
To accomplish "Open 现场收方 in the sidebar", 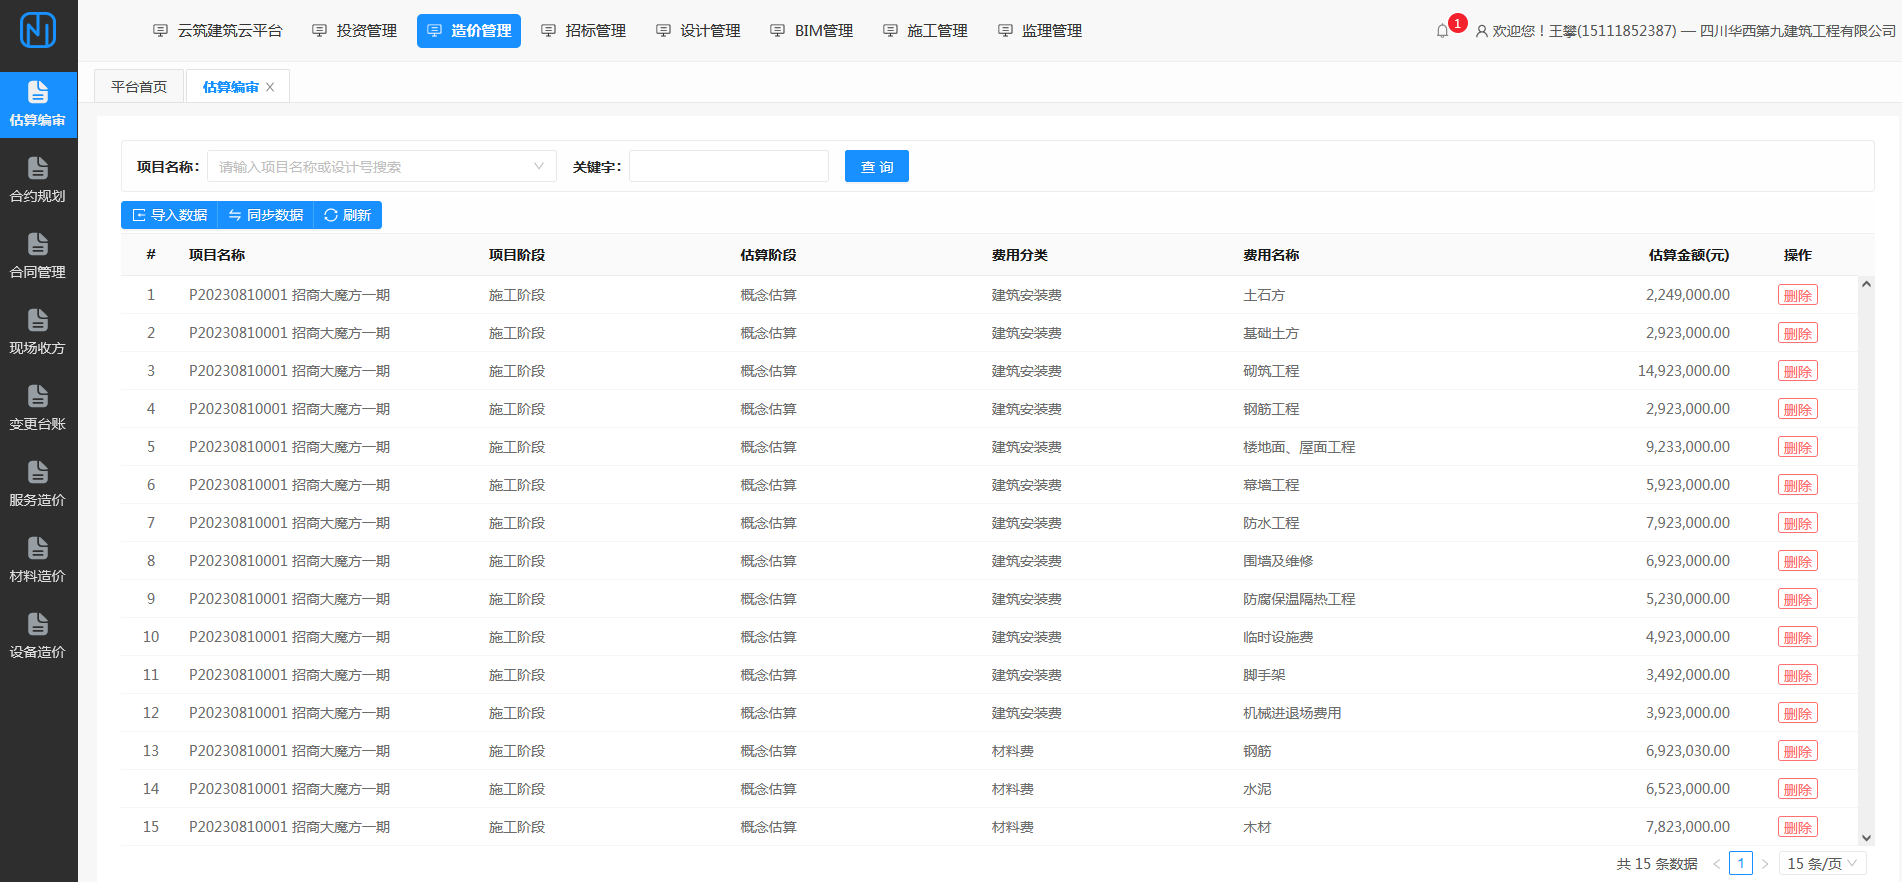I will tap(38, 333).
